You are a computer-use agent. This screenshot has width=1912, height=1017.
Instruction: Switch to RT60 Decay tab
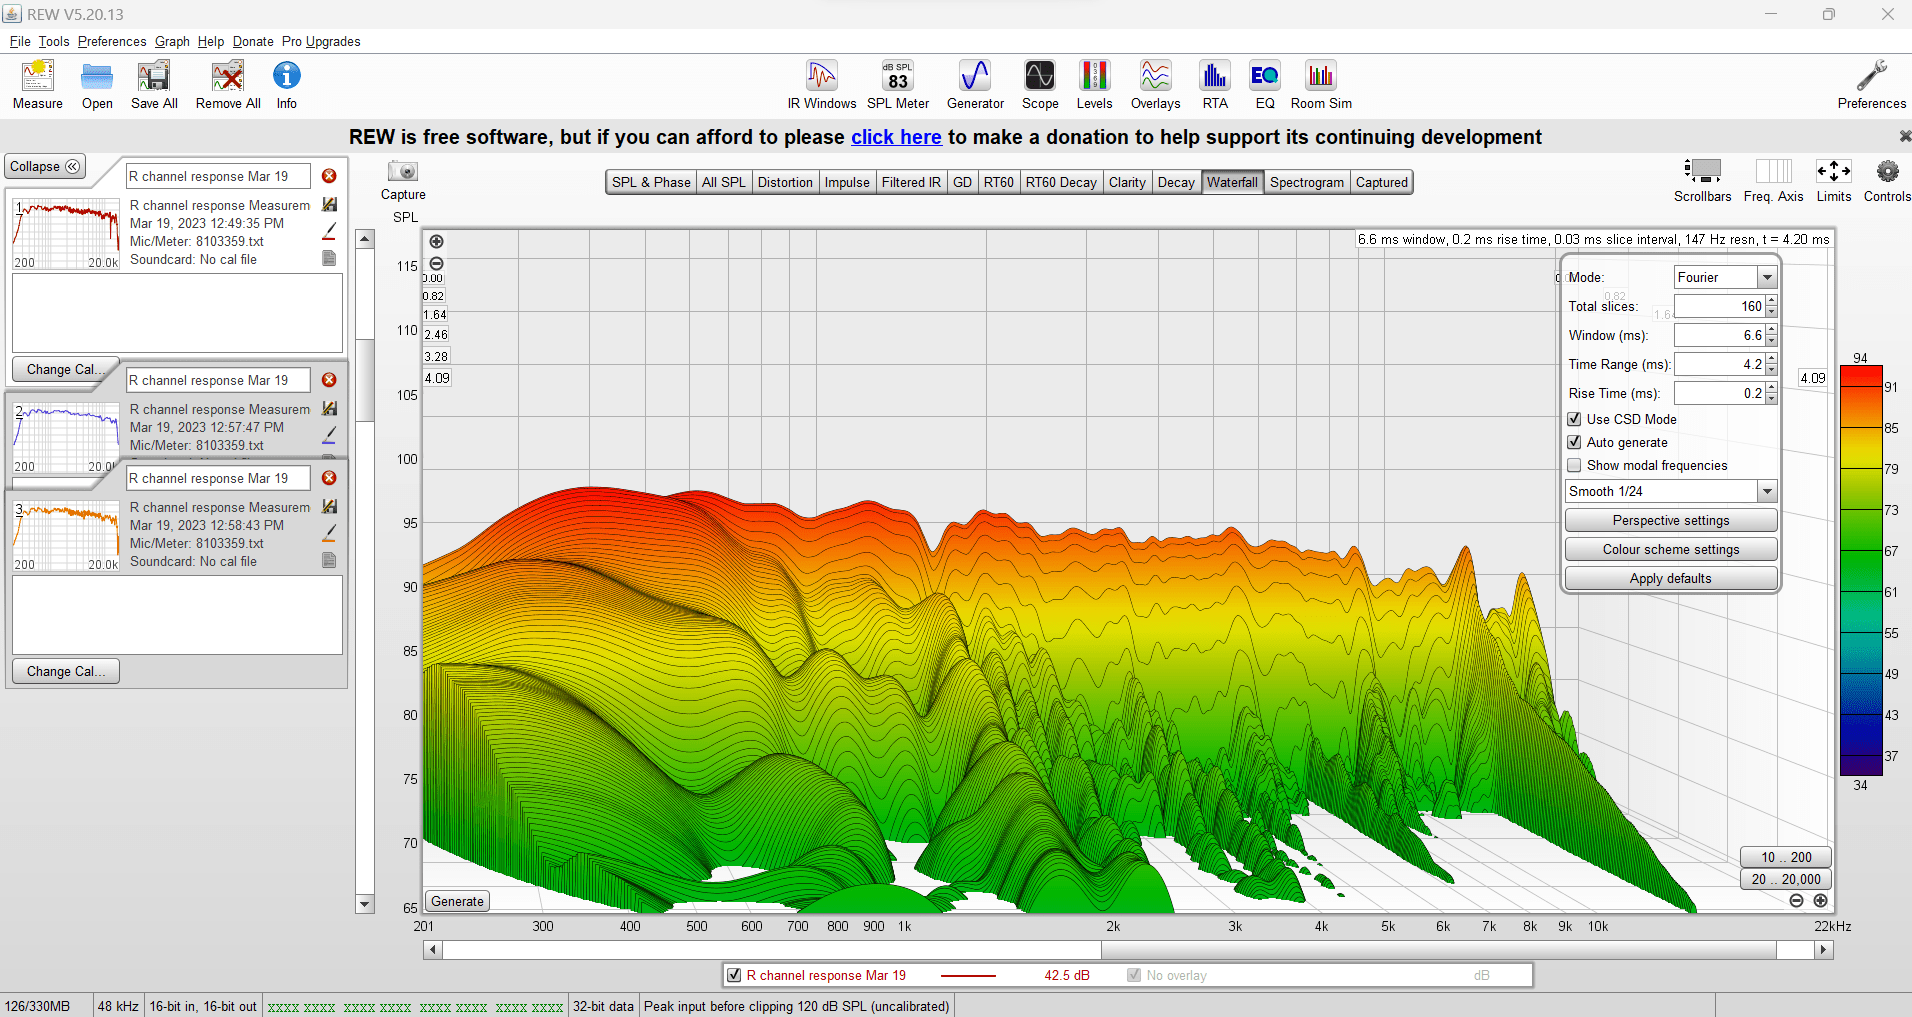pyautogui.click(x=1061, y=182)
